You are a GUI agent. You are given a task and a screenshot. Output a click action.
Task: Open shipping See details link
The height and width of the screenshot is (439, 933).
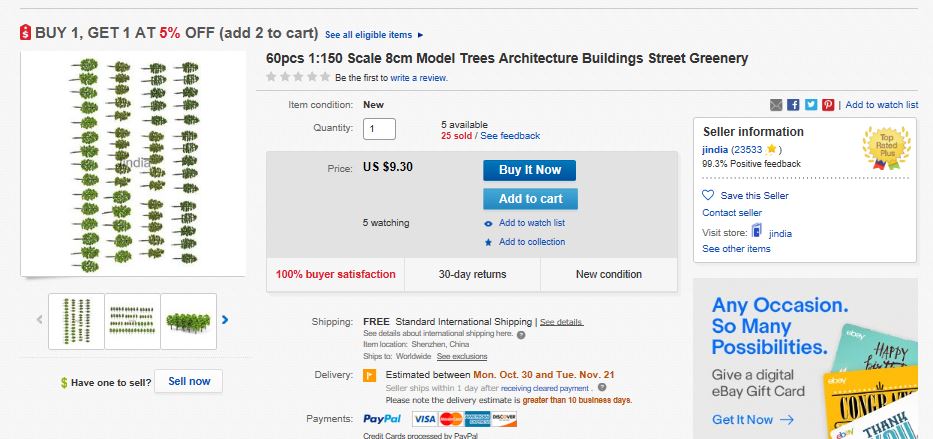coord(561,322)
